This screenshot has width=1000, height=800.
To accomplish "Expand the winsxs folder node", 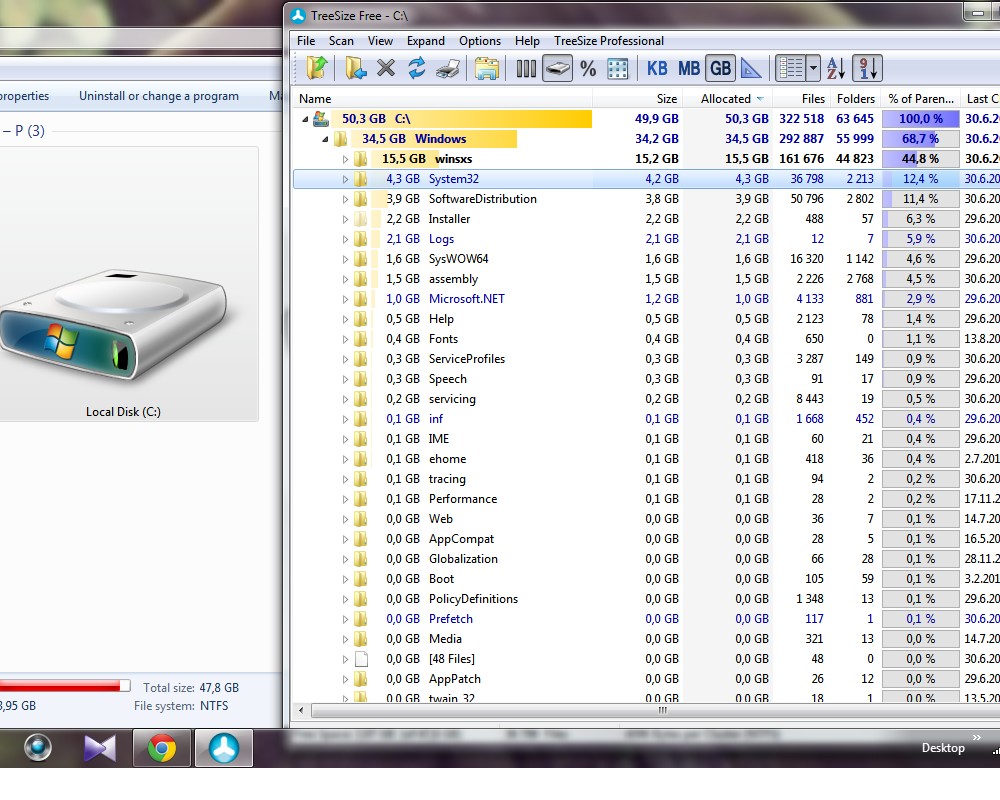I will [x=345, y=159].
